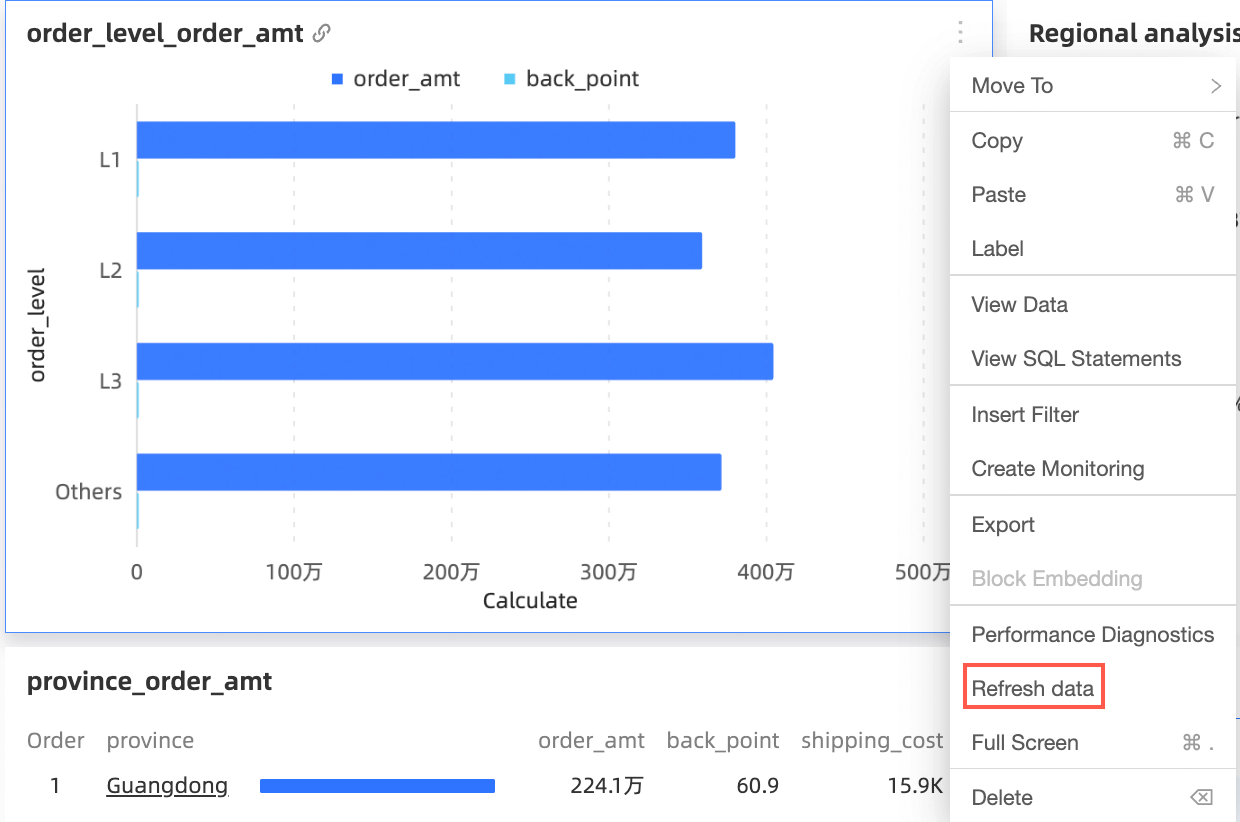Open the three-dot more options icon

pyautogui.click(x=960, y=33)
